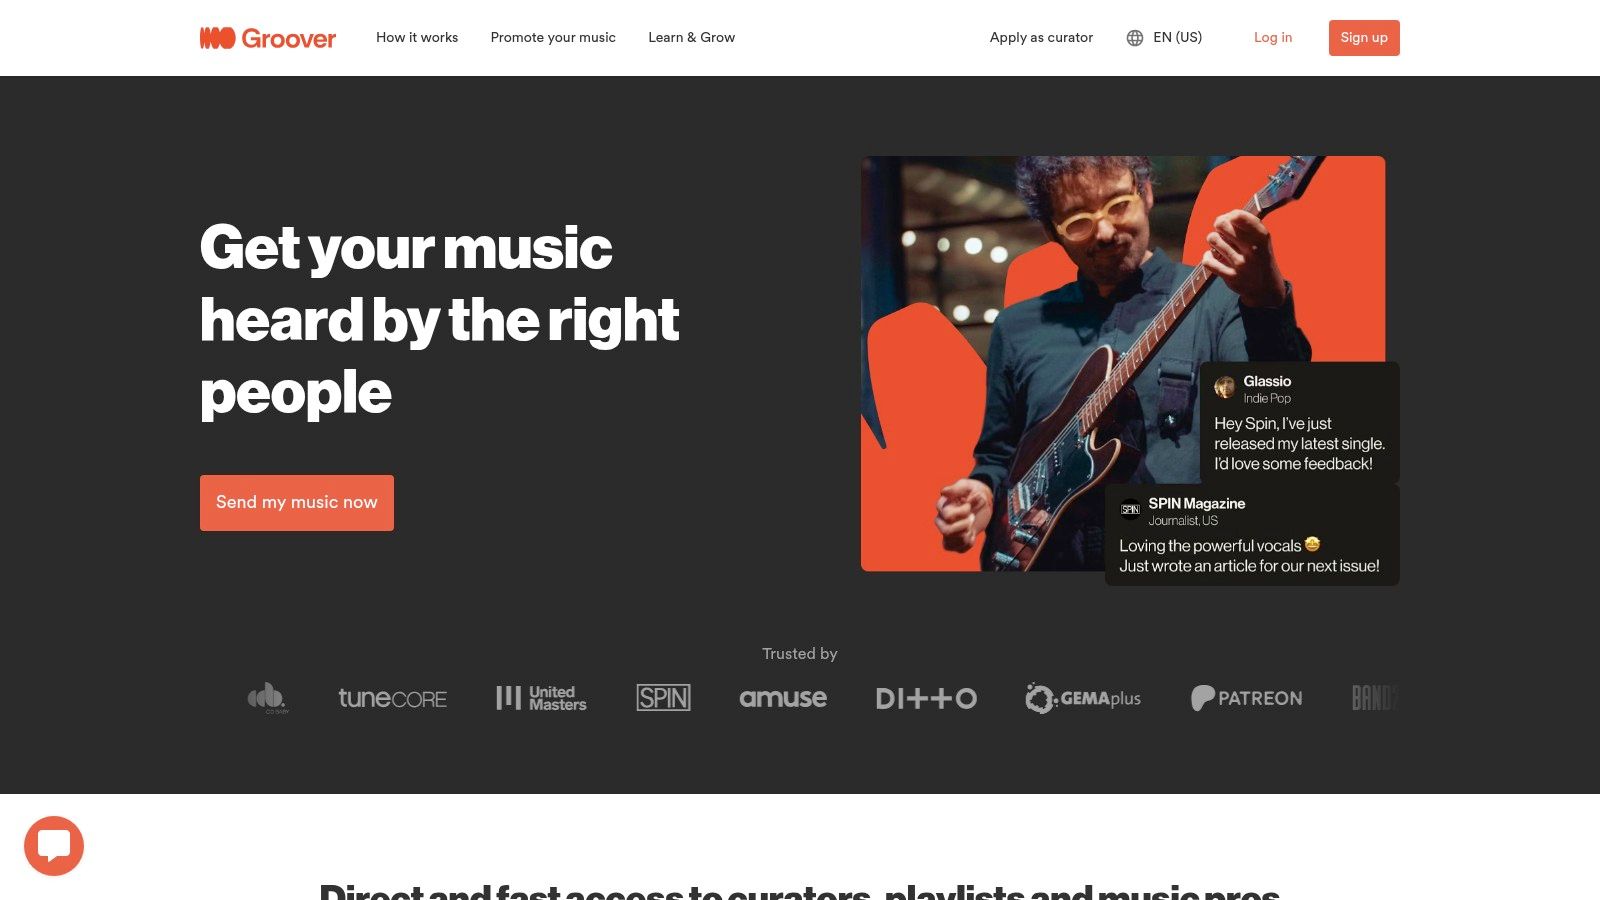Click the Sign up button
The height and width of the screenshot is (900, 1600).
(x=1364, y=38)
